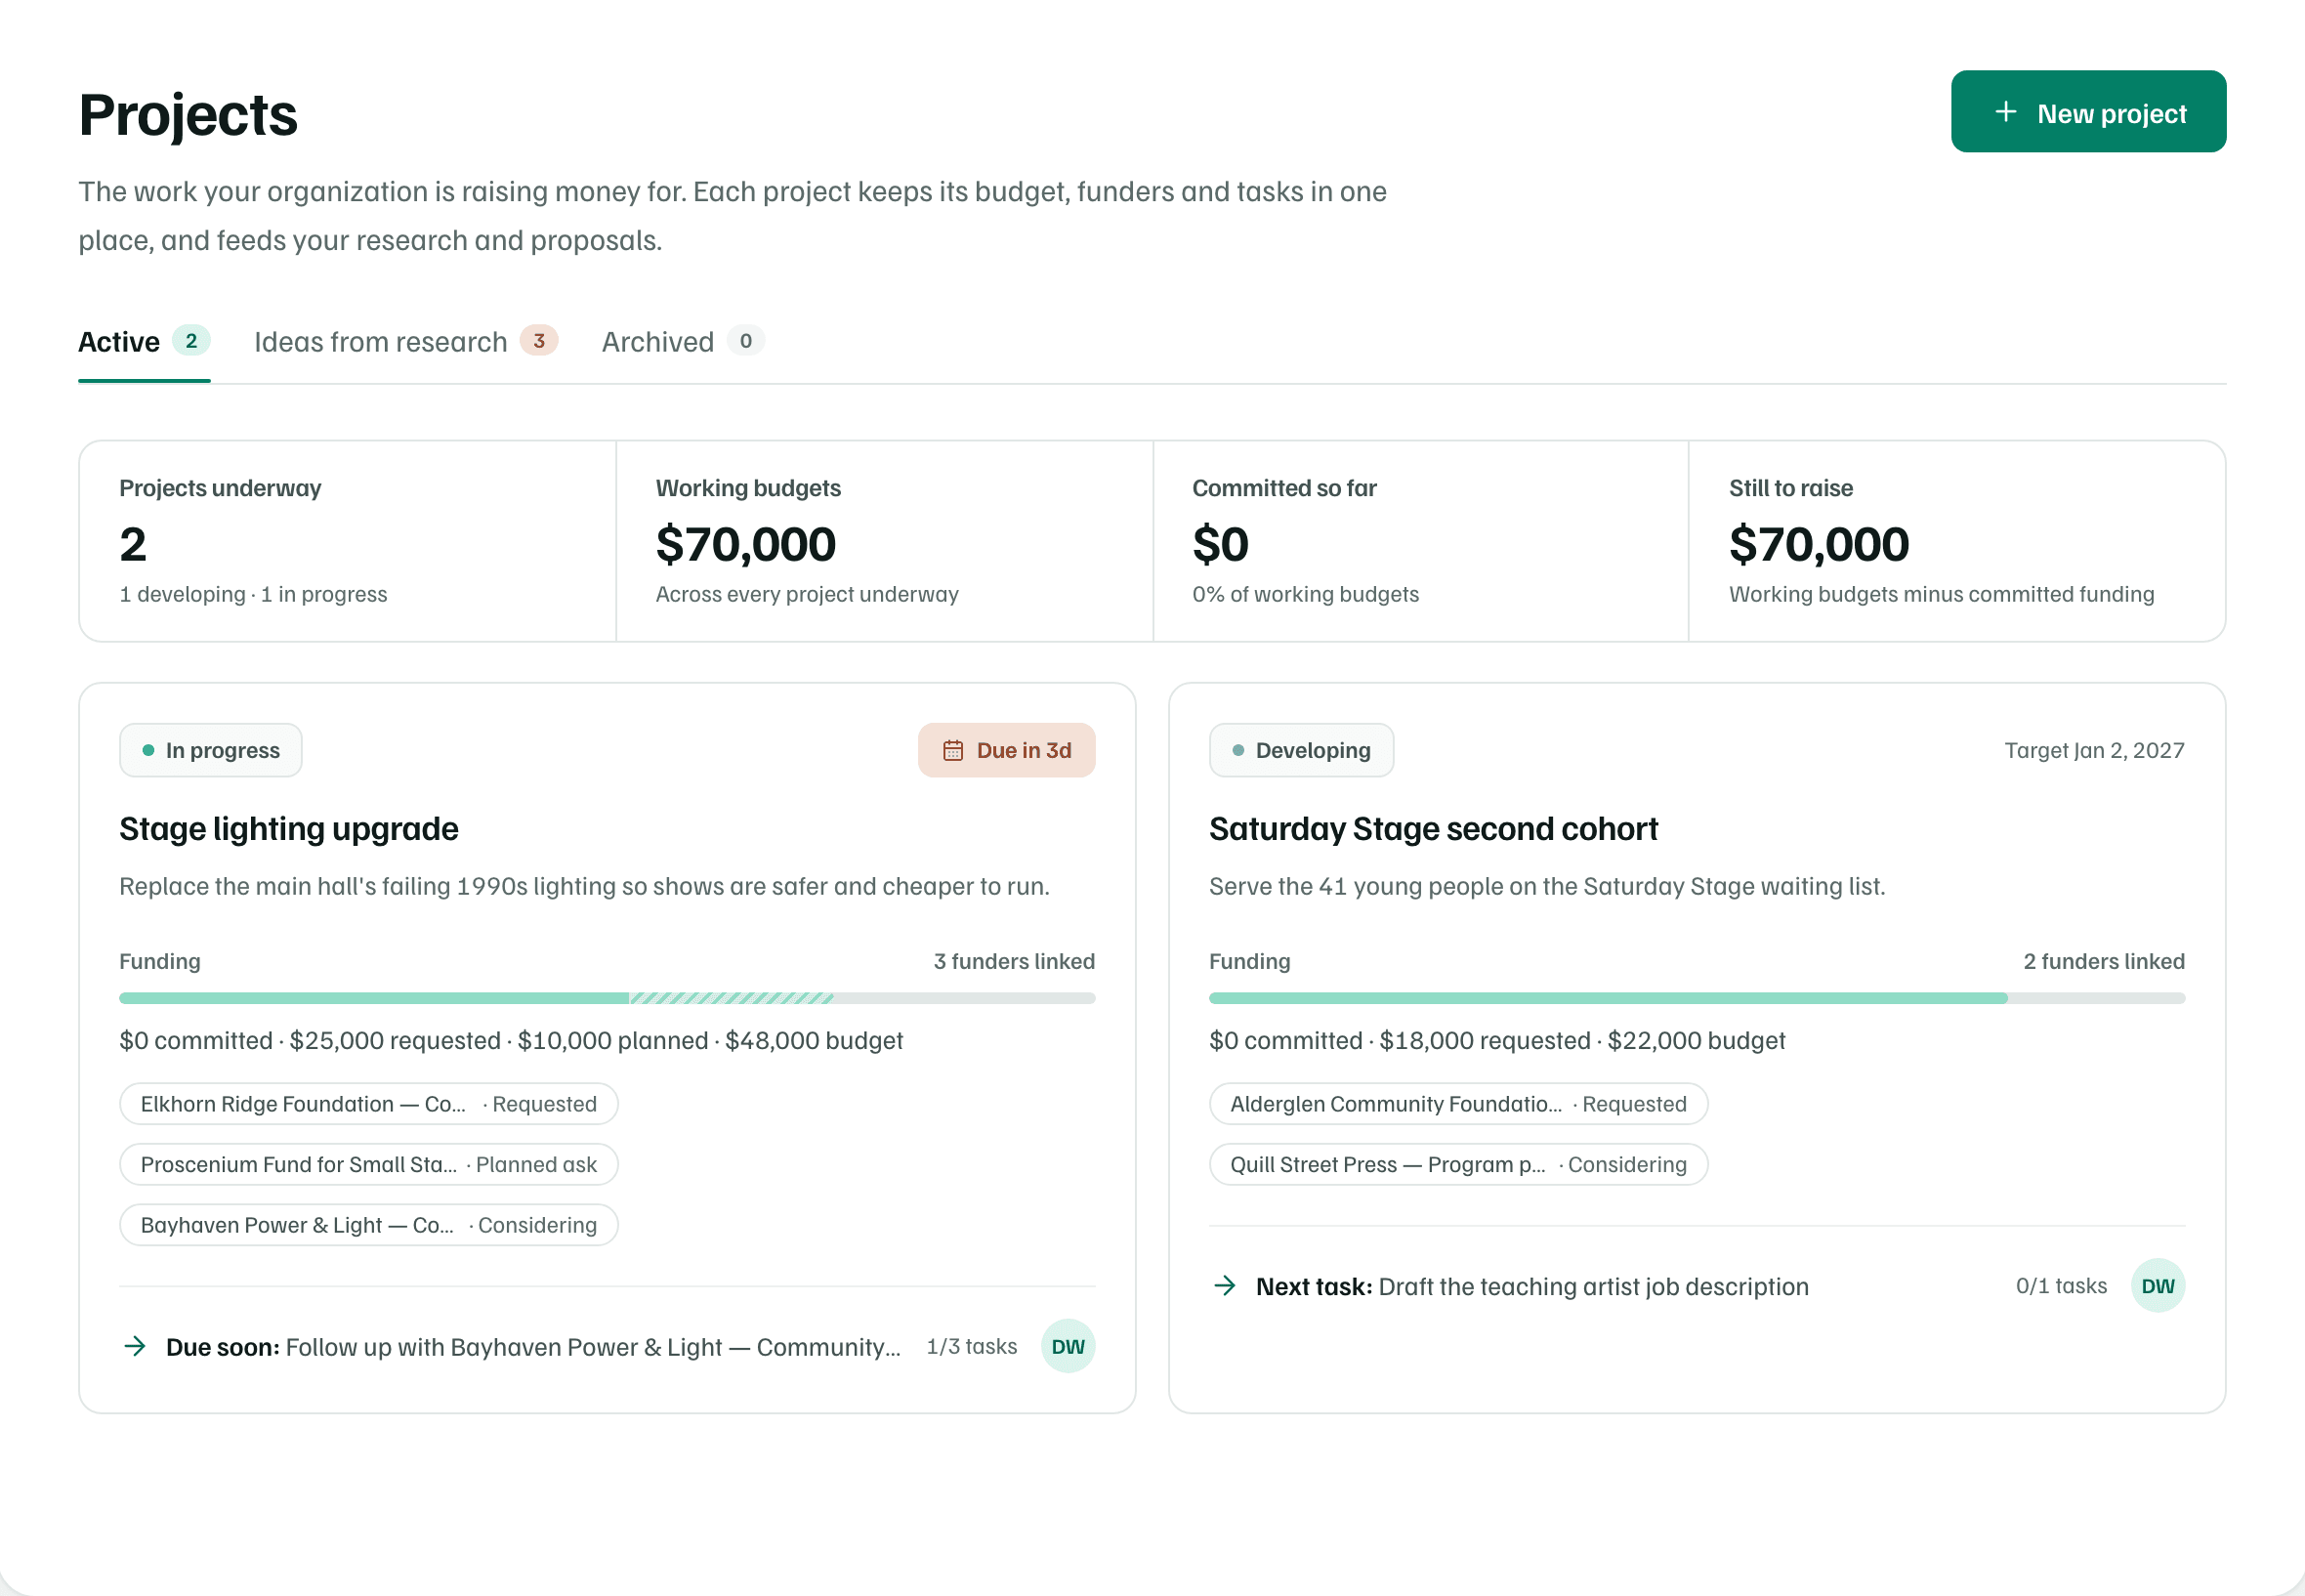This screenshot has width=2305, height=1596.
Task: Click the Projects underway stat card
Action: tap(348, 541)
